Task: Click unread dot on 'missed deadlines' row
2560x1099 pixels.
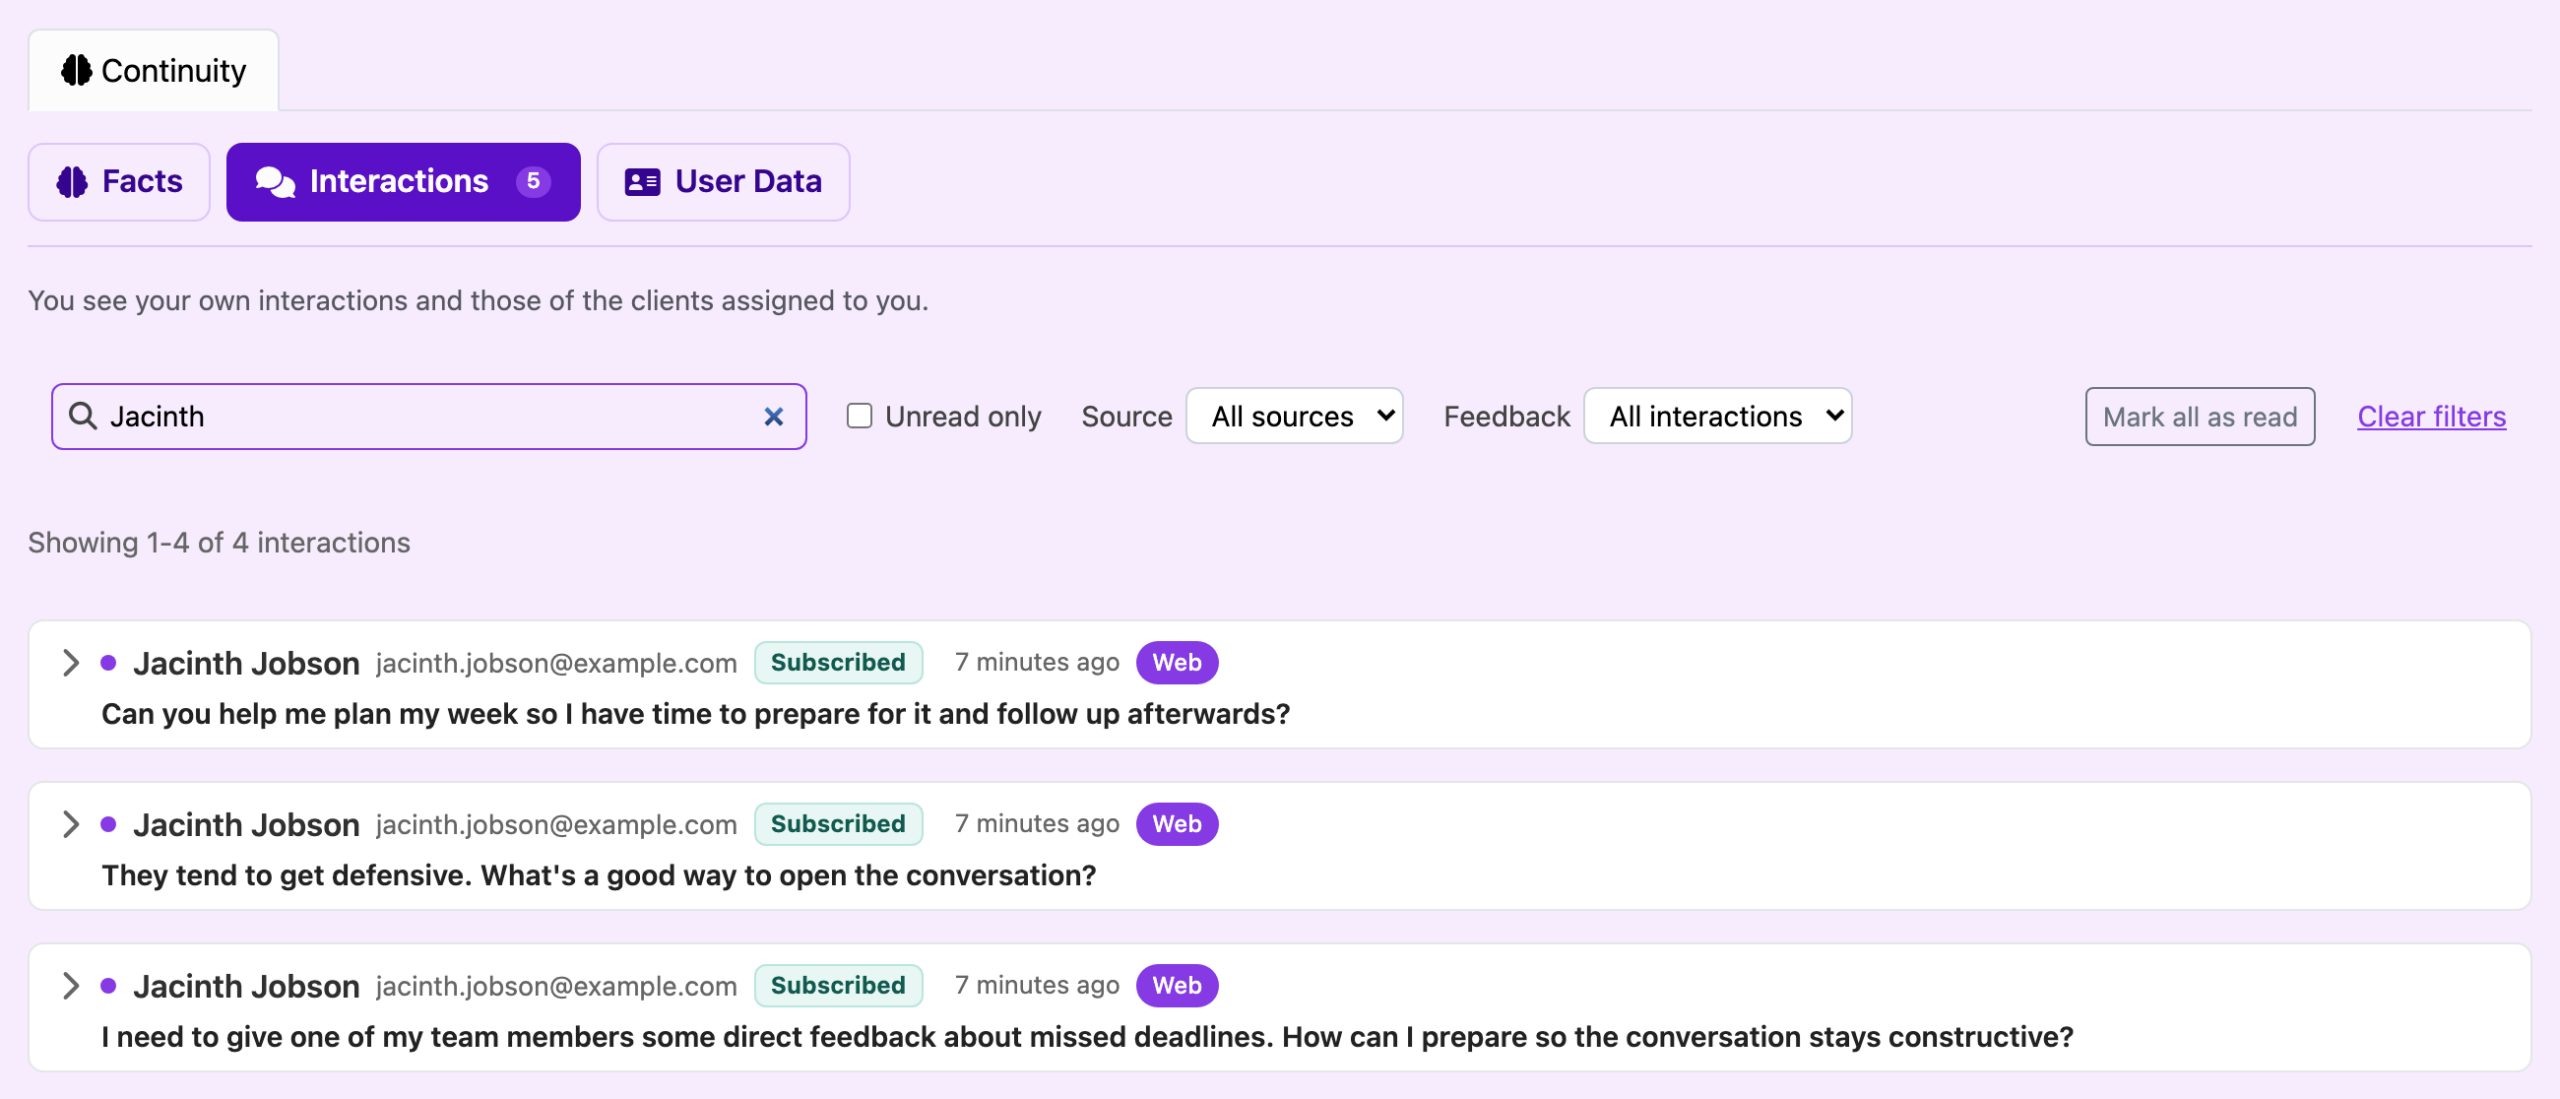Action: pos(109,985)
